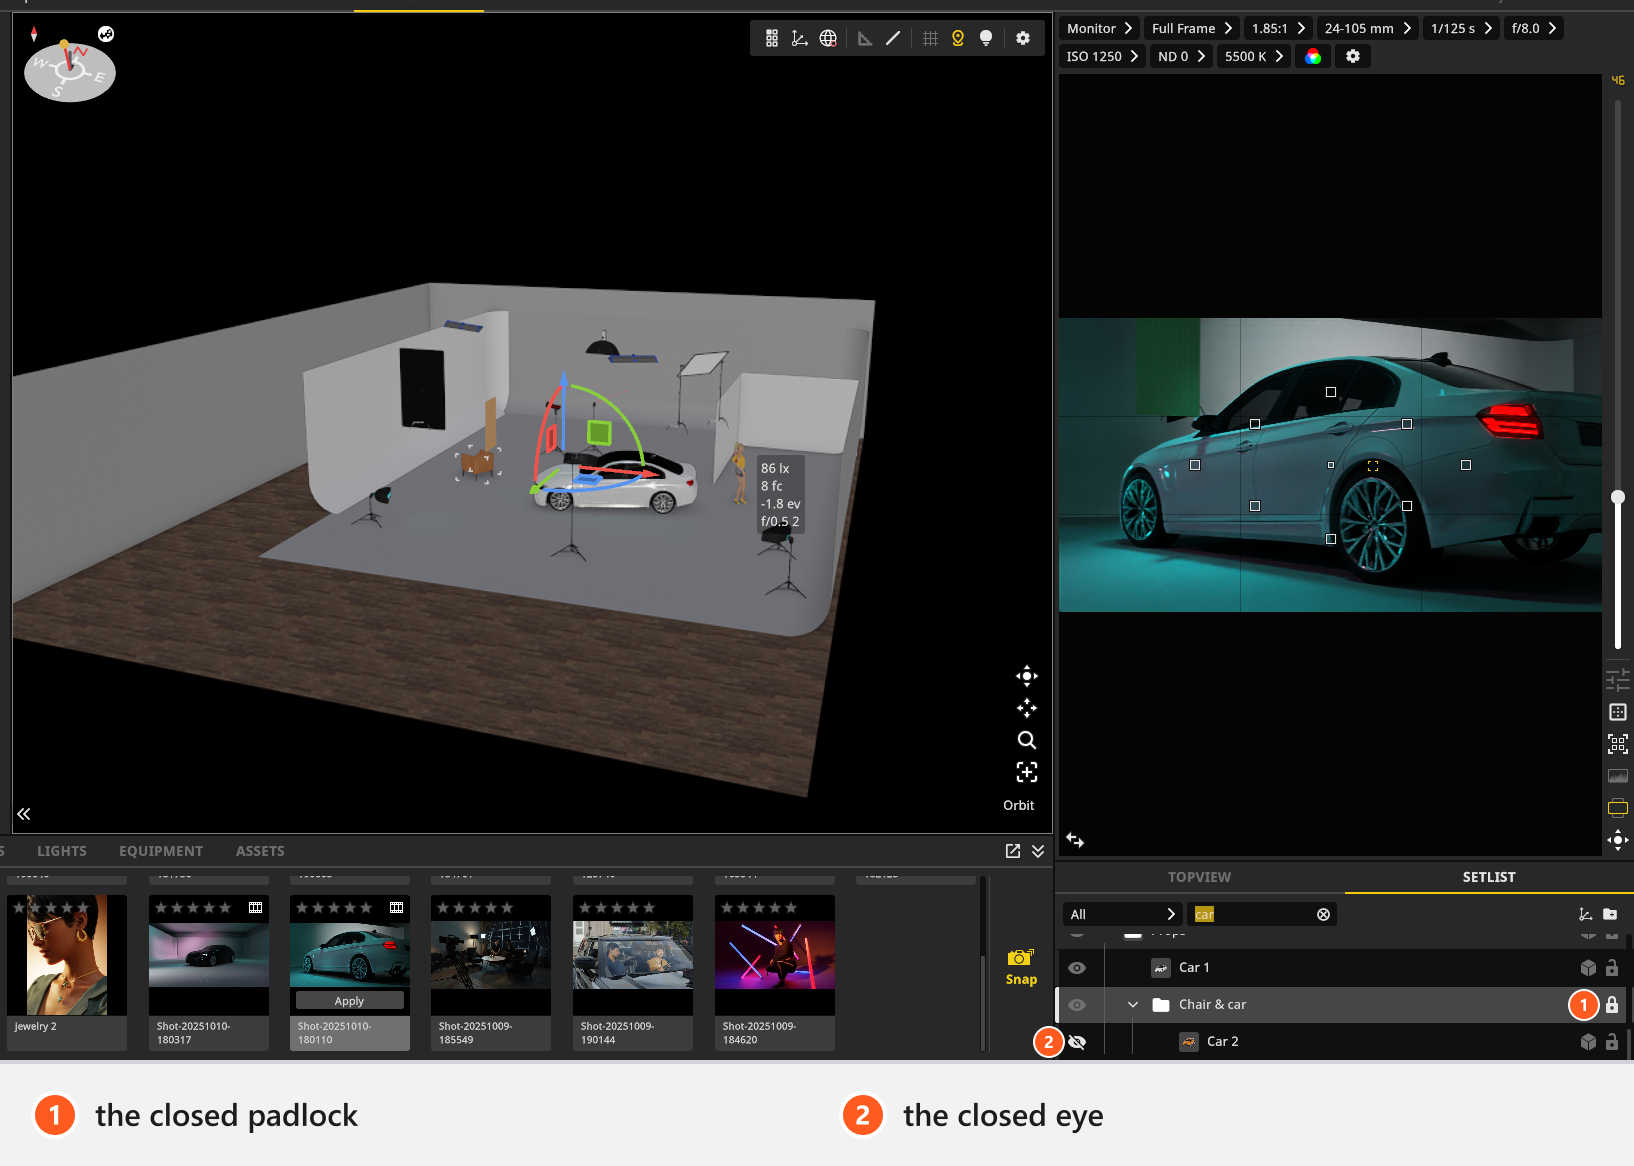Collapse the Chair & car folder

click(1133, 1004)
